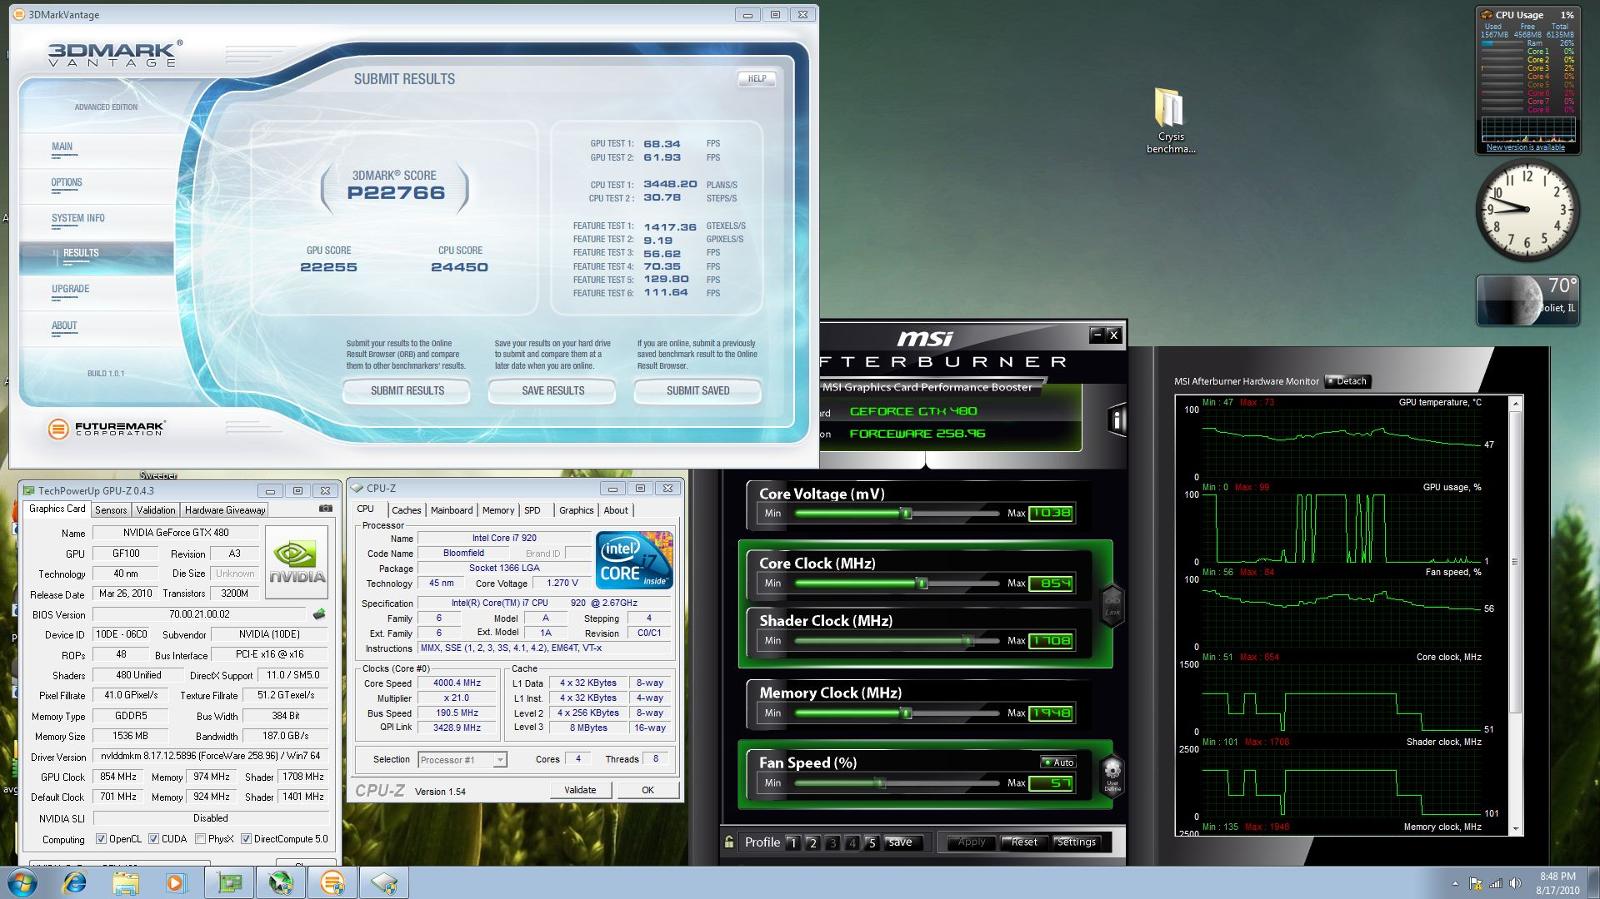
Task: Click the Afterburner link clocks icon
Action: (x=1112, y=606)
